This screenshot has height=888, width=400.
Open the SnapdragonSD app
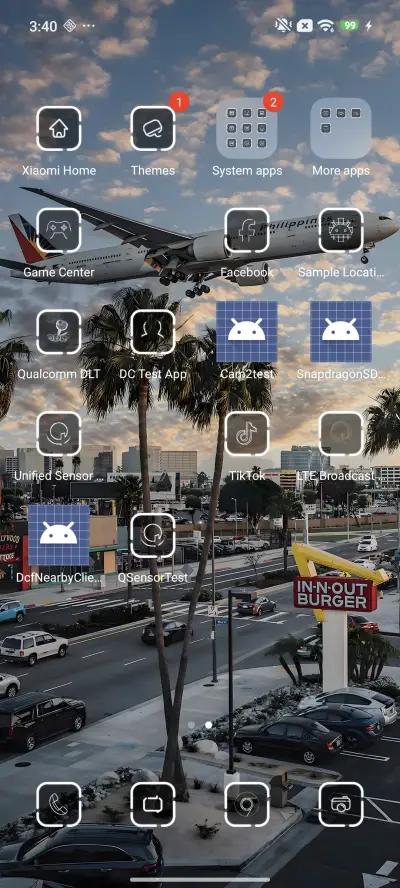point(341,332)
